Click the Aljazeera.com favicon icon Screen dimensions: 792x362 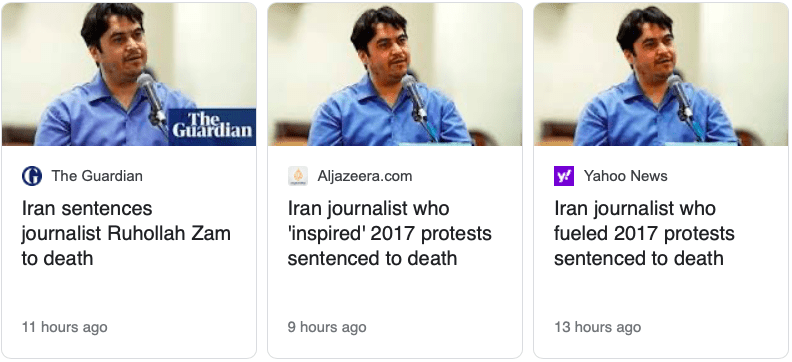tap(298, 176)
